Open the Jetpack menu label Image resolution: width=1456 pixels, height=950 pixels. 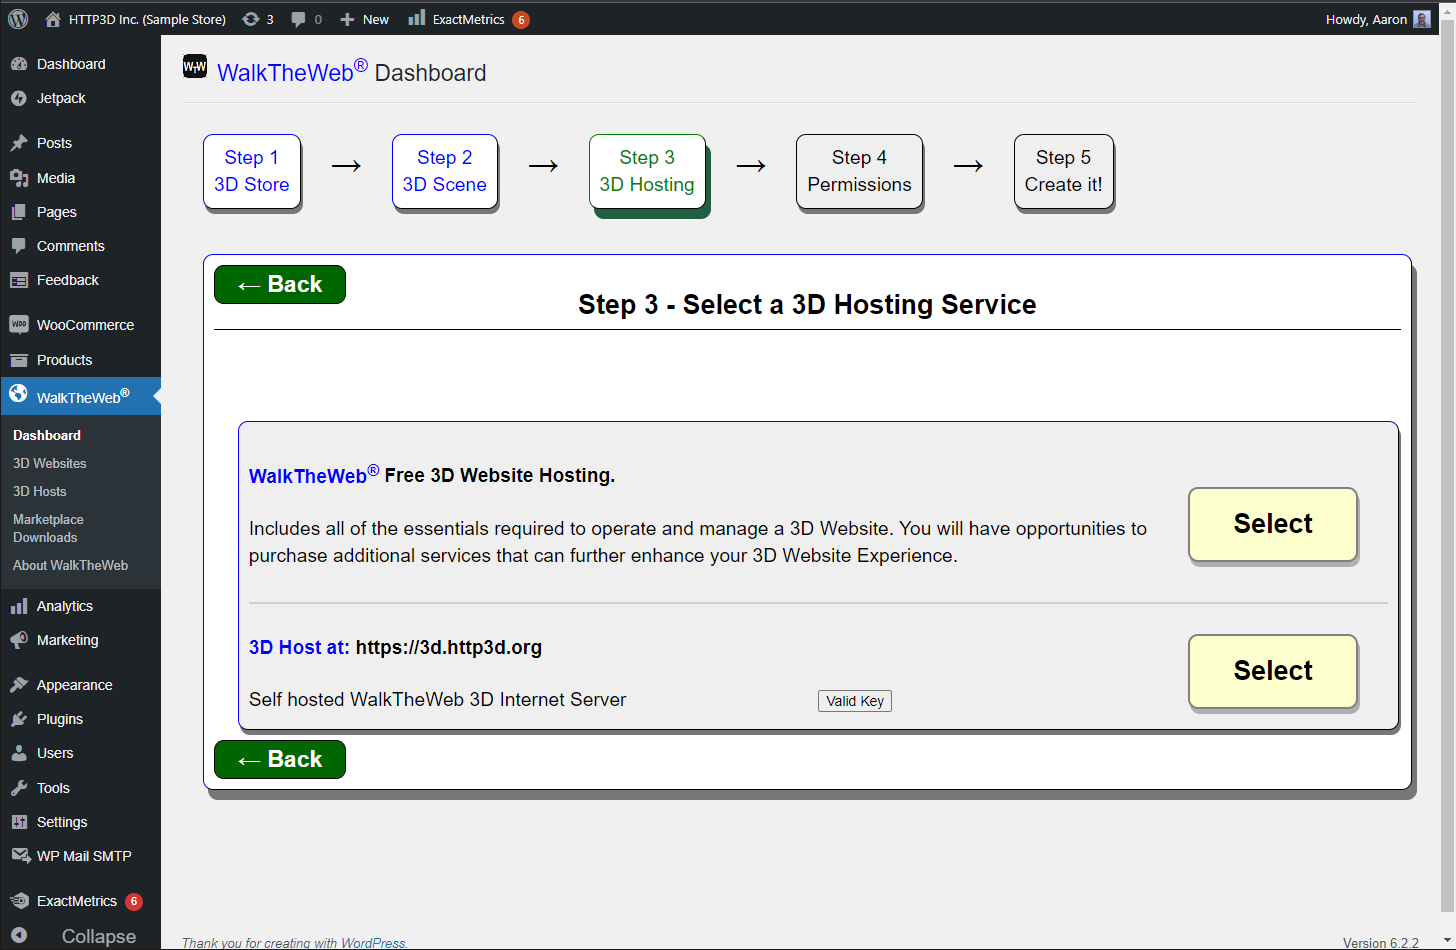(x=61, y=98)
